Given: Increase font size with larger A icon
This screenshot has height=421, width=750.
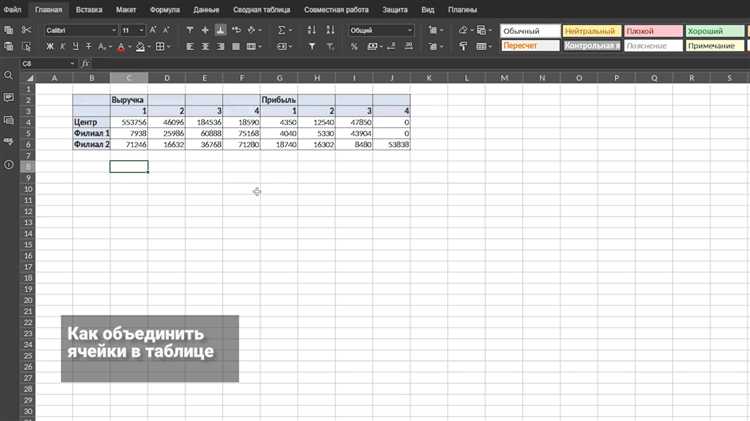Looking at the screenshot, I should (x=153, y=30).
